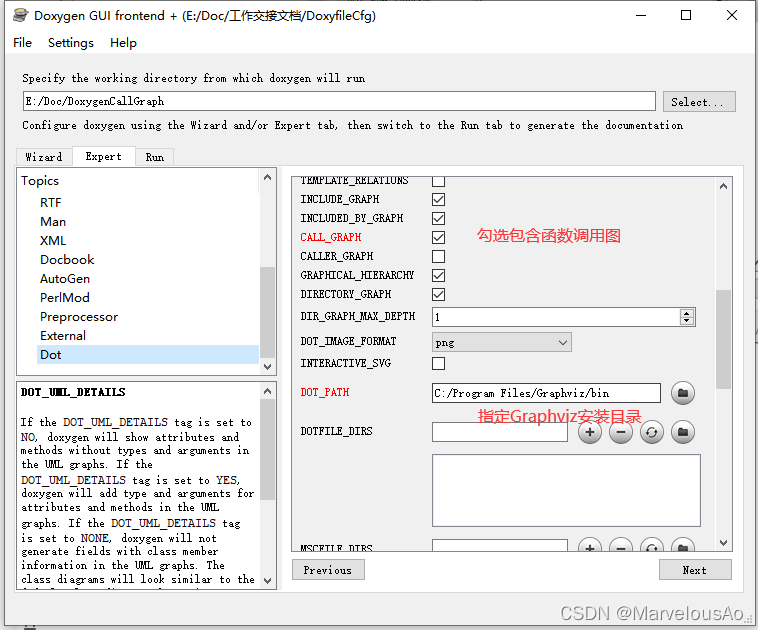758x630 pixels.
Task: Click the DOTFILE_DIRS add (plus) icon
Action: tap(590, 432)
